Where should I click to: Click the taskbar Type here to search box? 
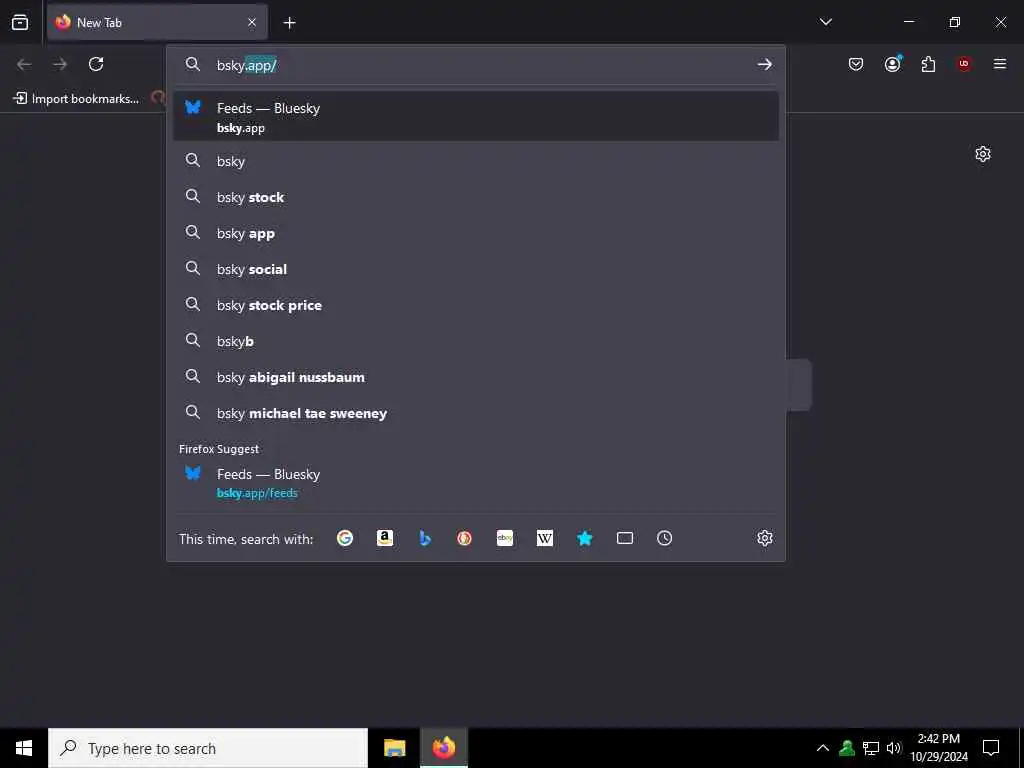[208, 748]
